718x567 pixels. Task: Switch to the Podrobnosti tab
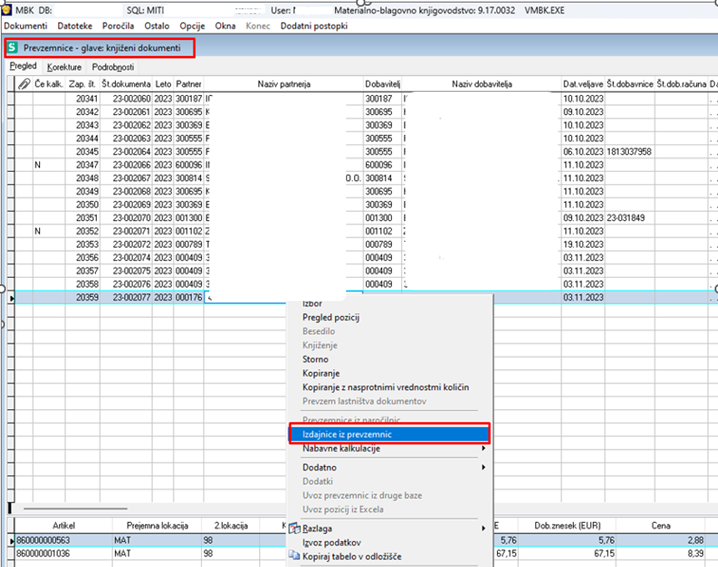(113, 66)
